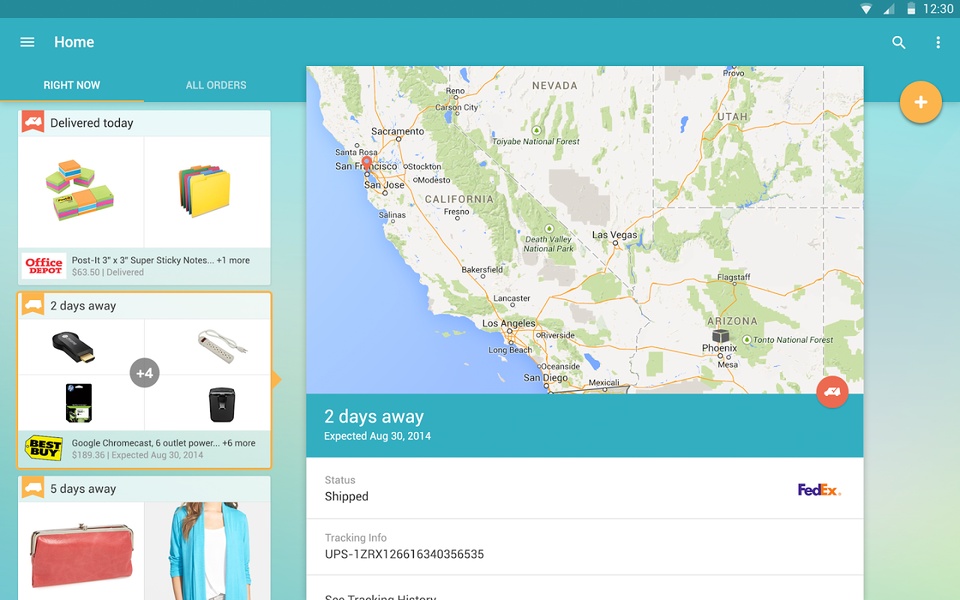Click the FedEx carrier logo
The image size is (960, 600).
tap(819, 490)
